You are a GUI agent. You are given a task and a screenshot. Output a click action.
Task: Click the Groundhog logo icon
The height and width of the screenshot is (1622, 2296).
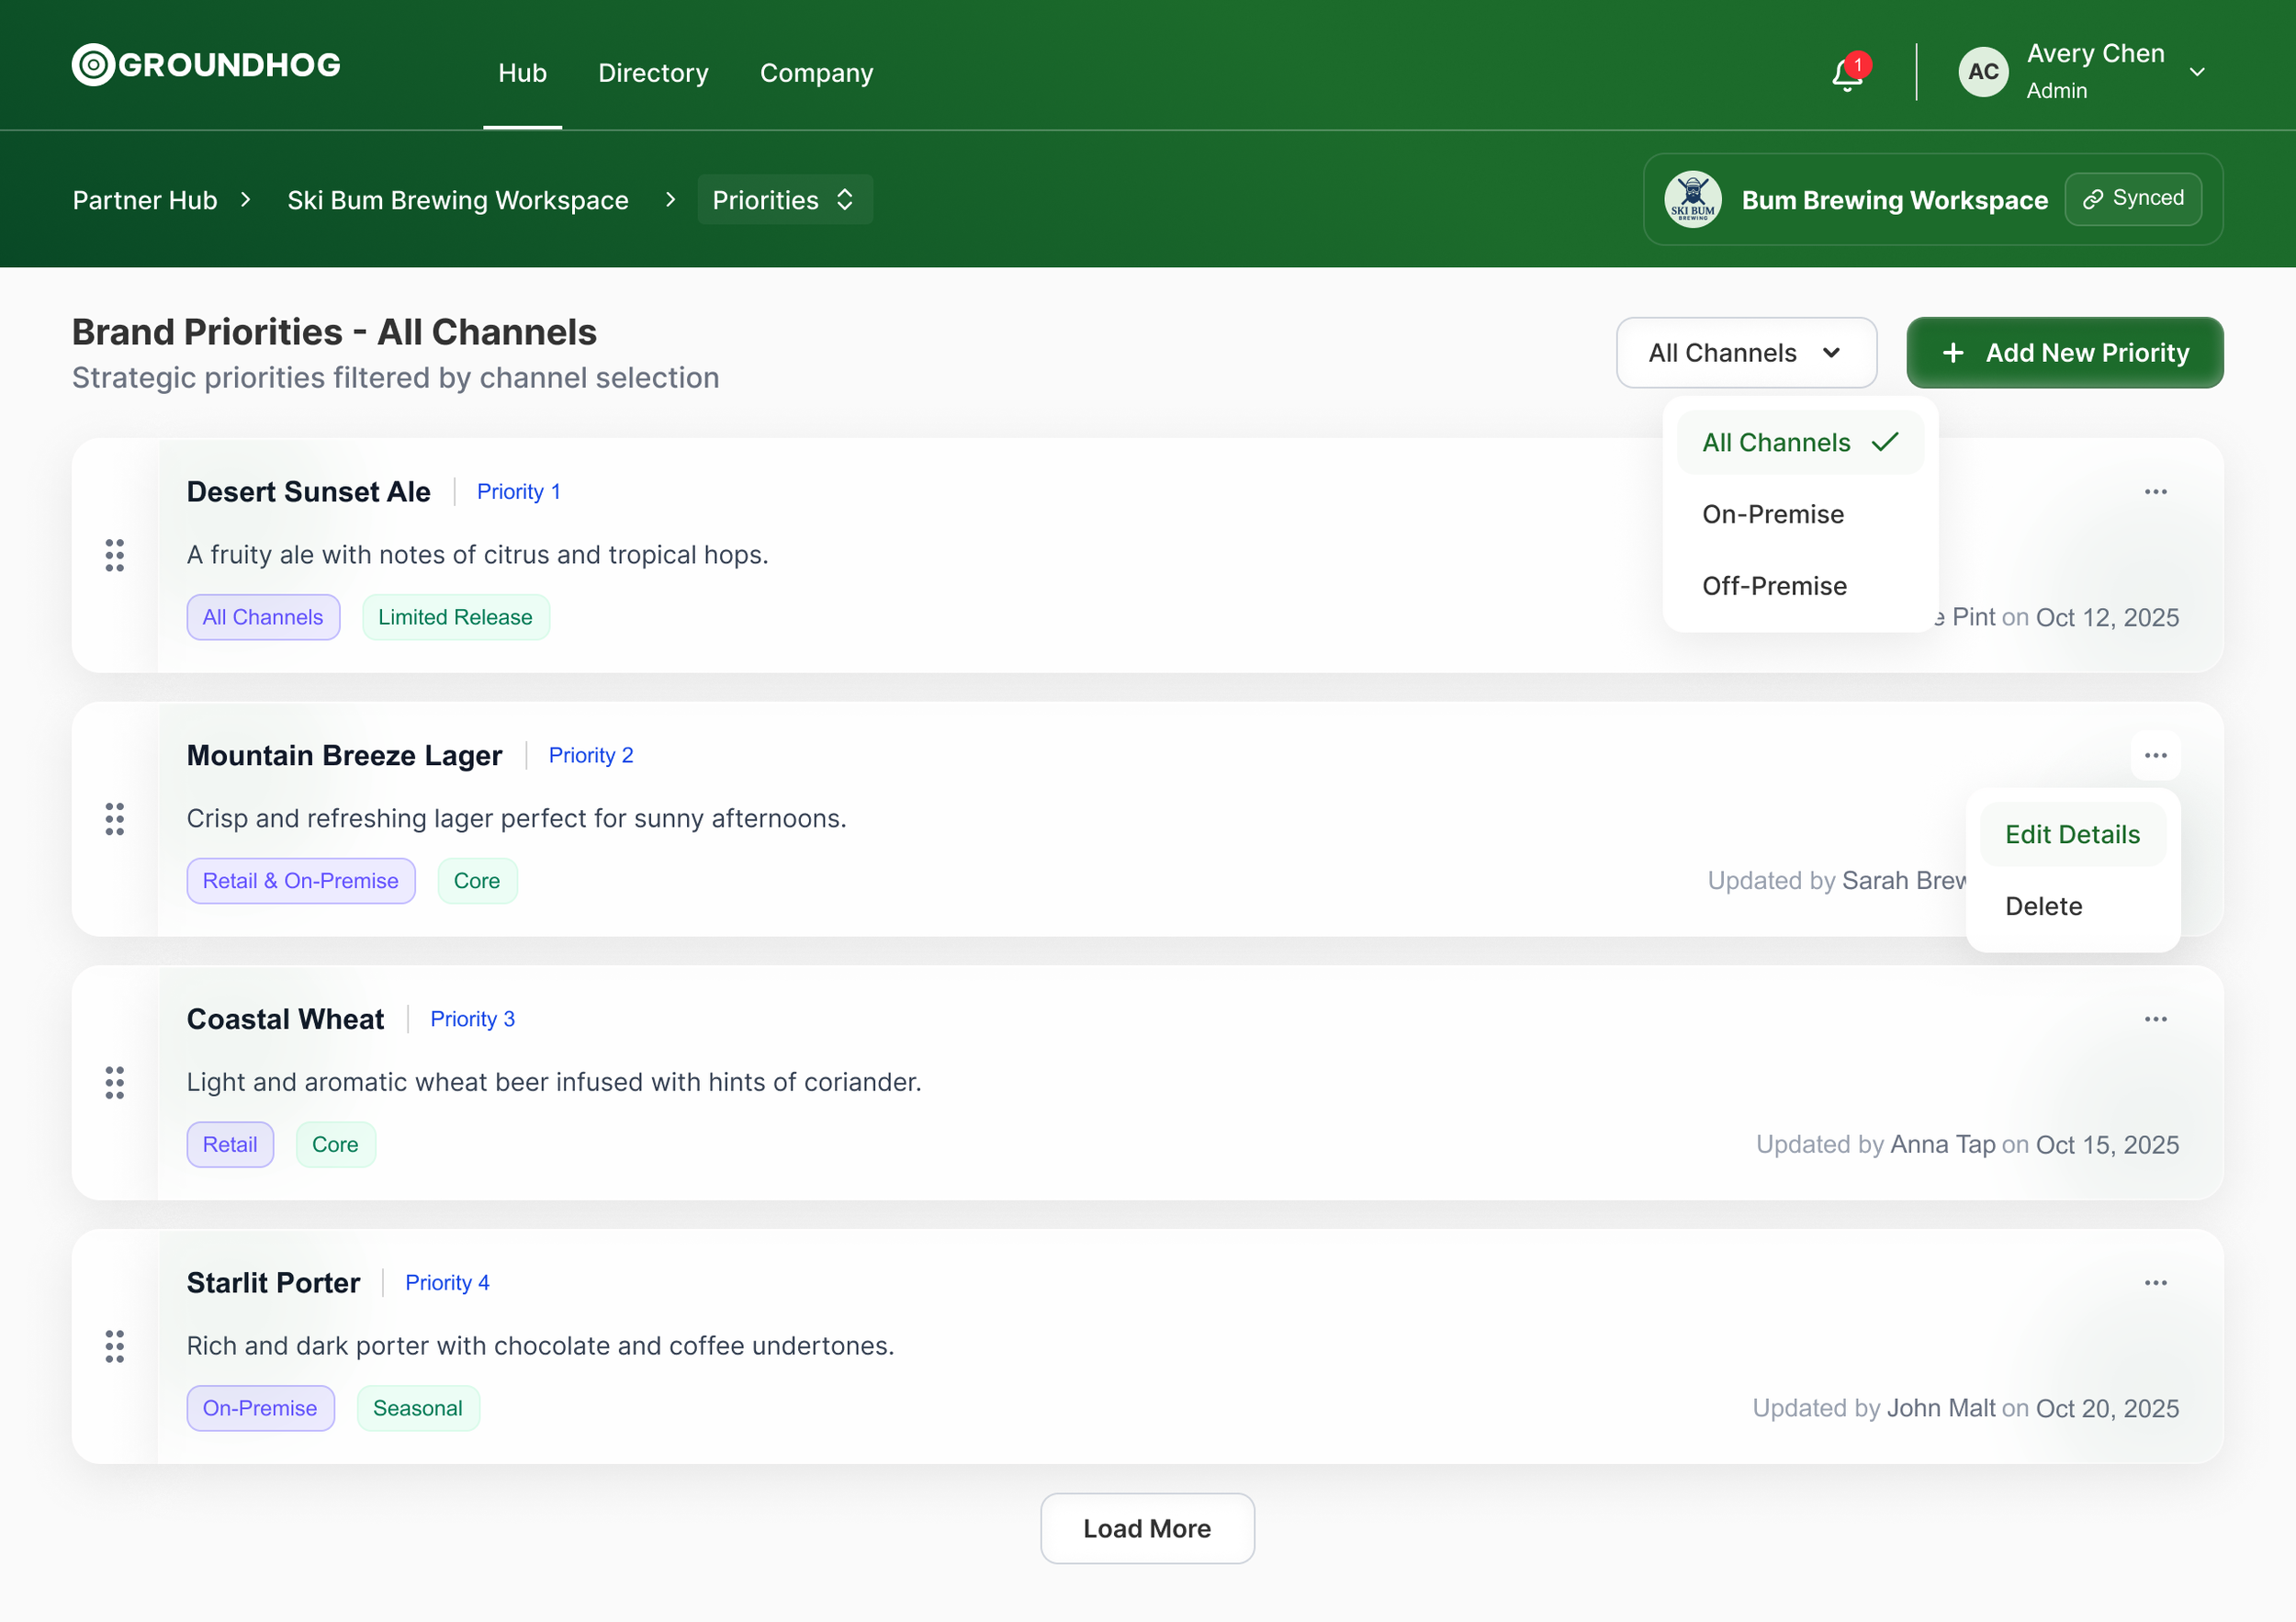(x=93, y=65)
